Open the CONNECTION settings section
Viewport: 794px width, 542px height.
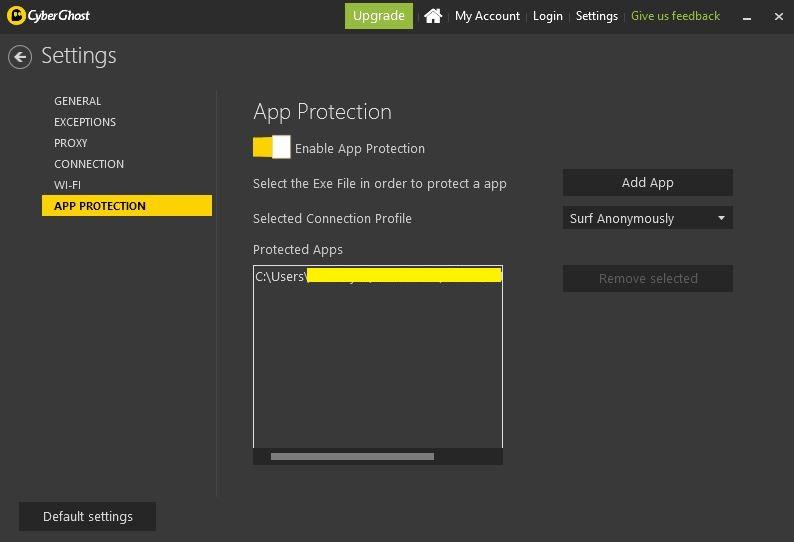pos(89,164)
